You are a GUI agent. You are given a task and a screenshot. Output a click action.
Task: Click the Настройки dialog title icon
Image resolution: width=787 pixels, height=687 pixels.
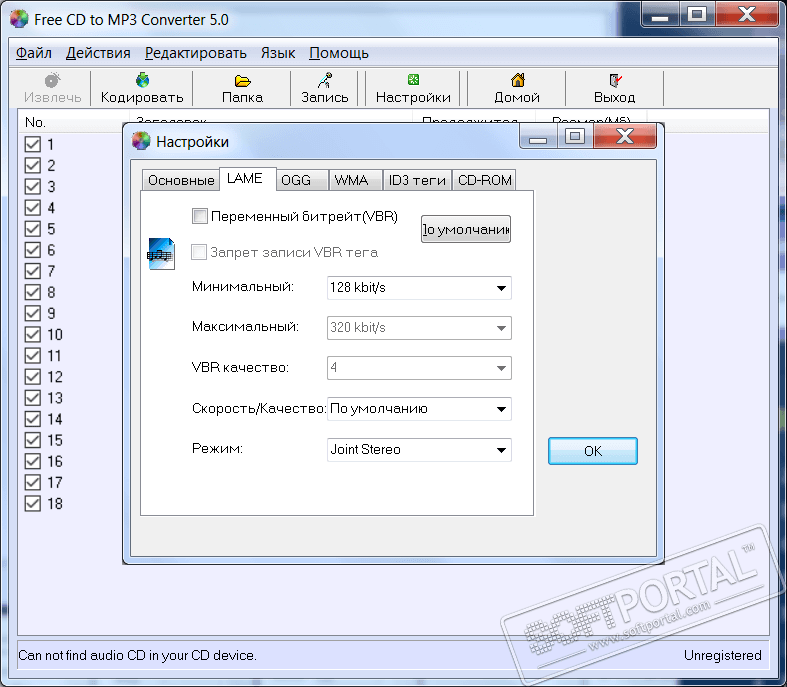point(141,141)
